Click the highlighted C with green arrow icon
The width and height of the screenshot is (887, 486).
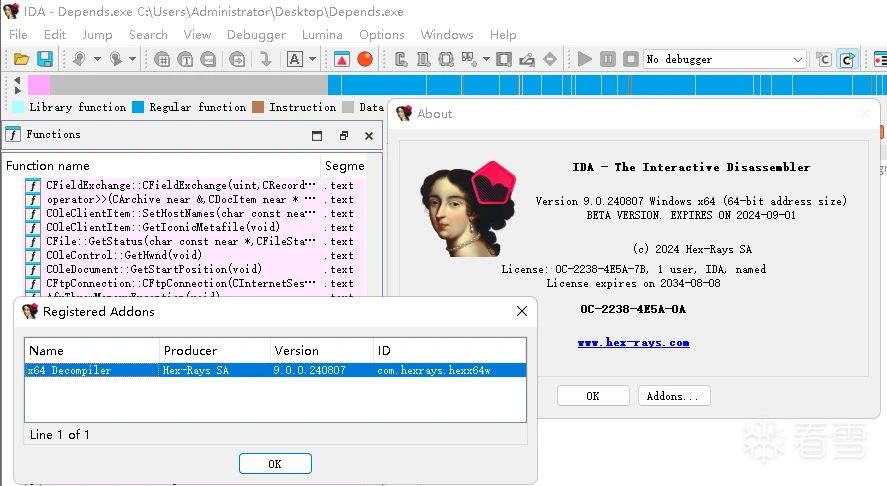click(847, 59)
